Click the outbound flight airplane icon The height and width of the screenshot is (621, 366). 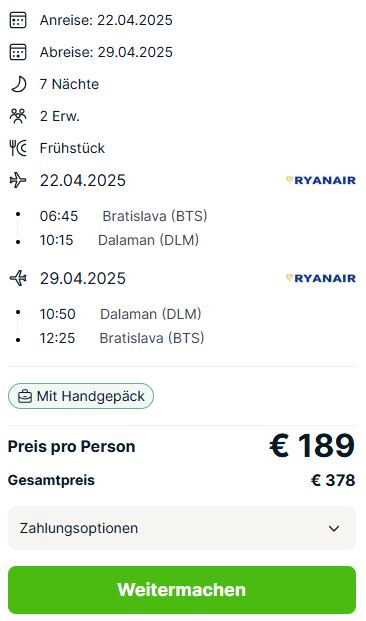(18, 181)
